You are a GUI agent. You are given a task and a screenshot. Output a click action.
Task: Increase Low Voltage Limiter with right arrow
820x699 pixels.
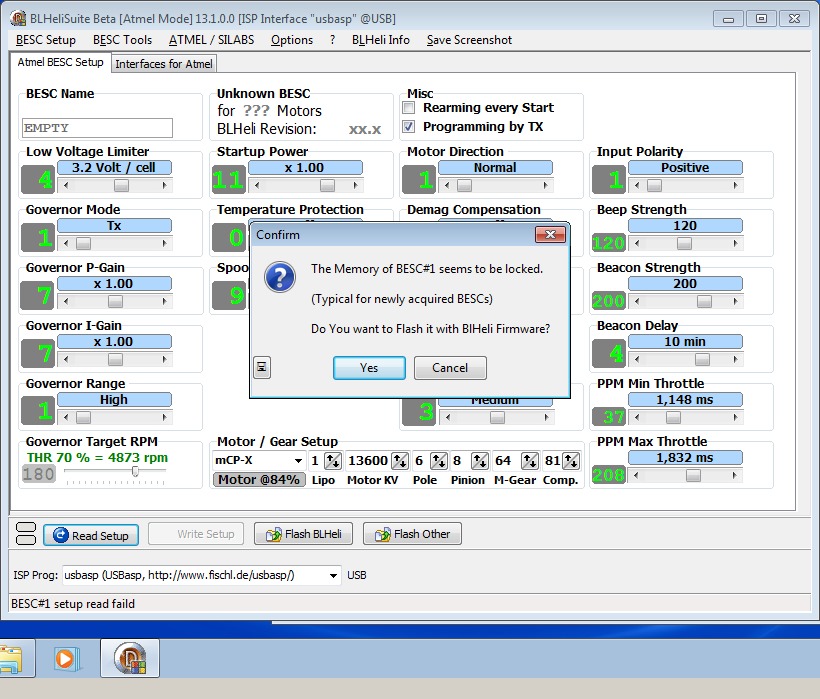(165, 185)
